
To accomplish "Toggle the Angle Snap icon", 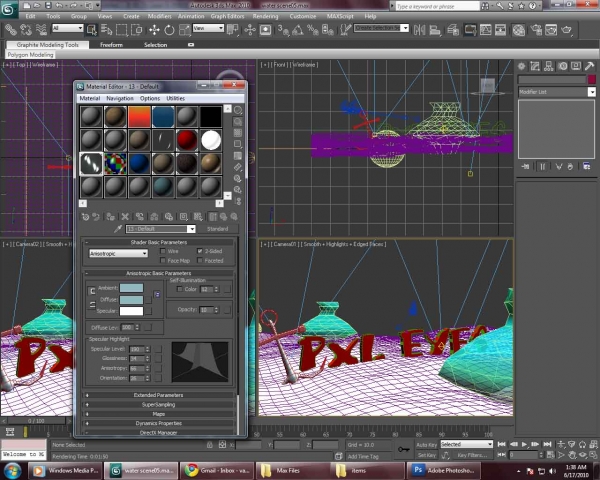I will (298, 30).
